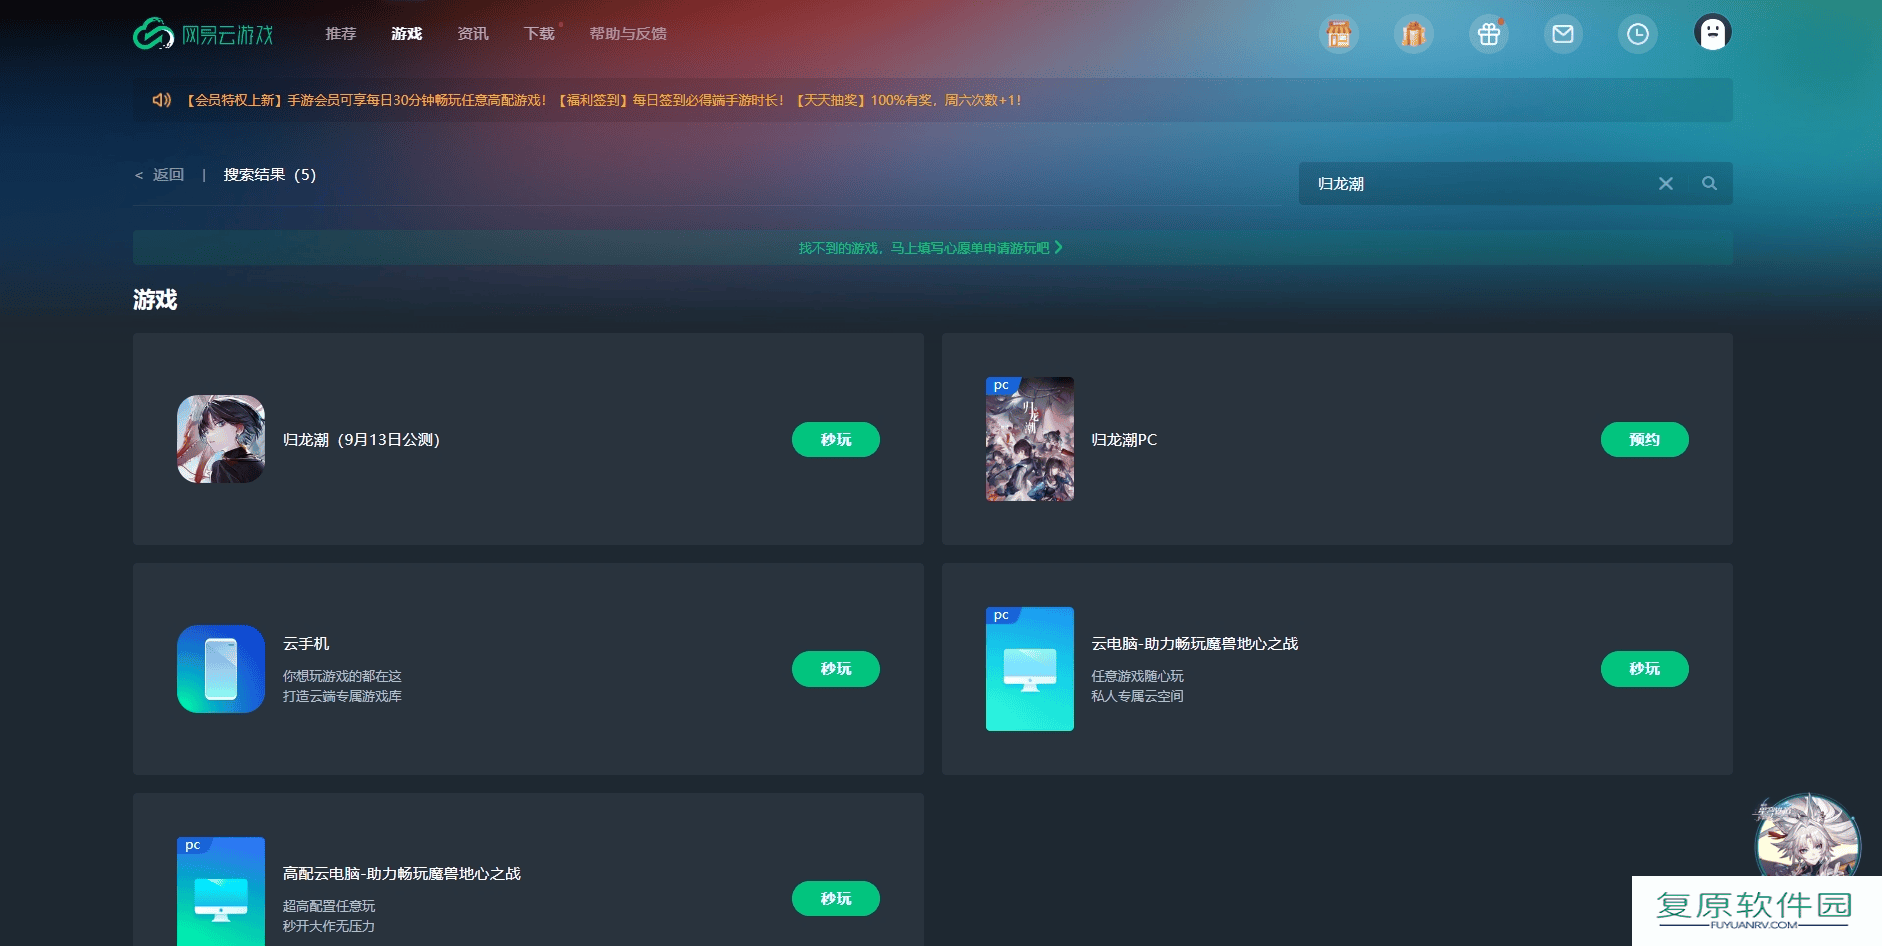Switch to the 游戏 tab
1882x946 pixels.
[x=407, y=34]
